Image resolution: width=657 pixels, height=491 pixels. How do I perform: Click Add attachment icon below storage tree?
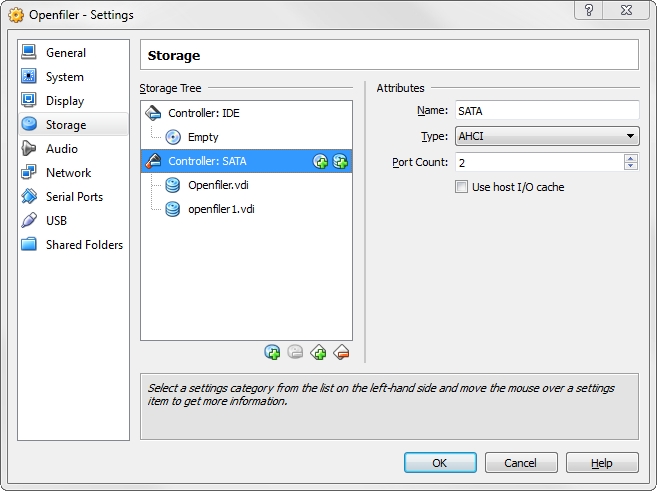272,352
